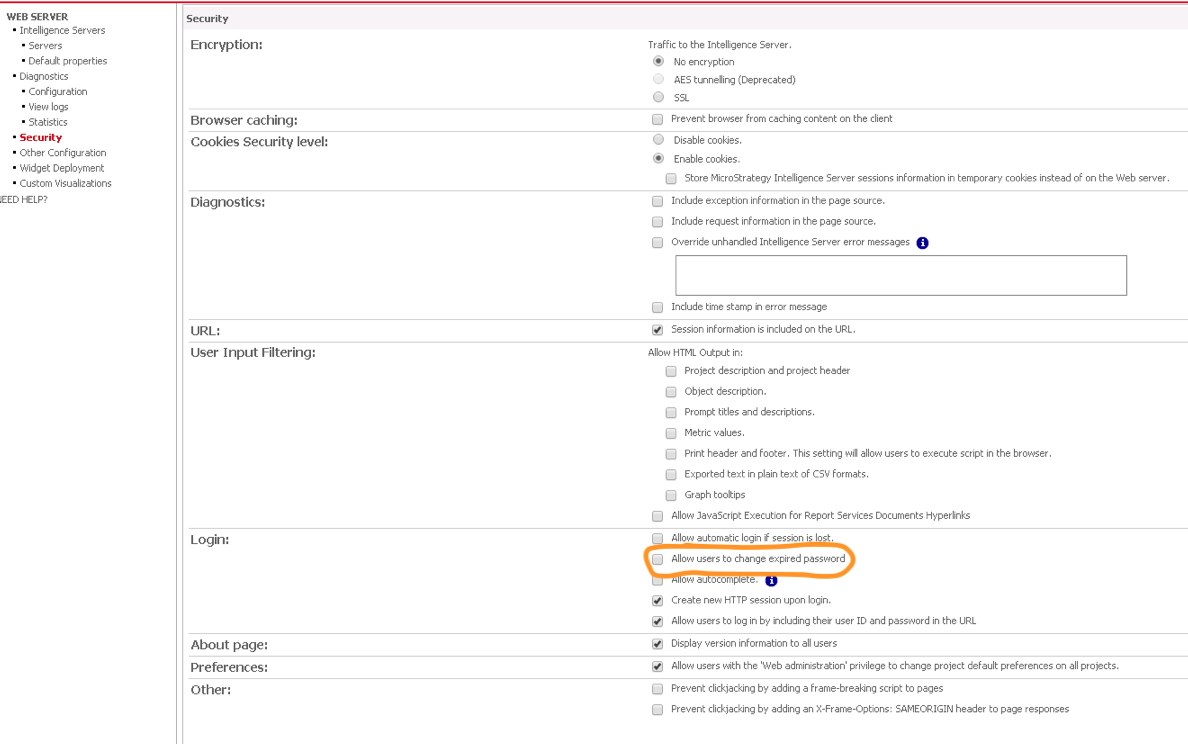The width and height of the screenshot is (1188, 744).
Task: Check Prevent clickjacking with frame-breaking script
Action: (657, 688)
